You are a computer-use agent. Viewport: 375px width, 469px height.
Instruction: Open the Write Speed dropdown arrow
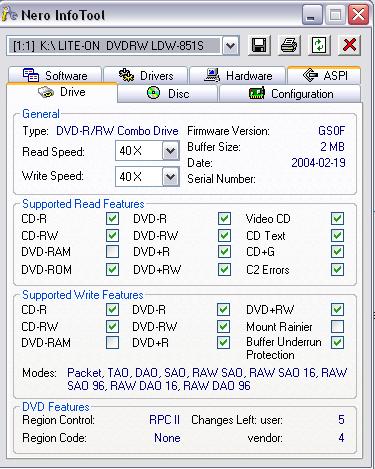tap(171, 176)
